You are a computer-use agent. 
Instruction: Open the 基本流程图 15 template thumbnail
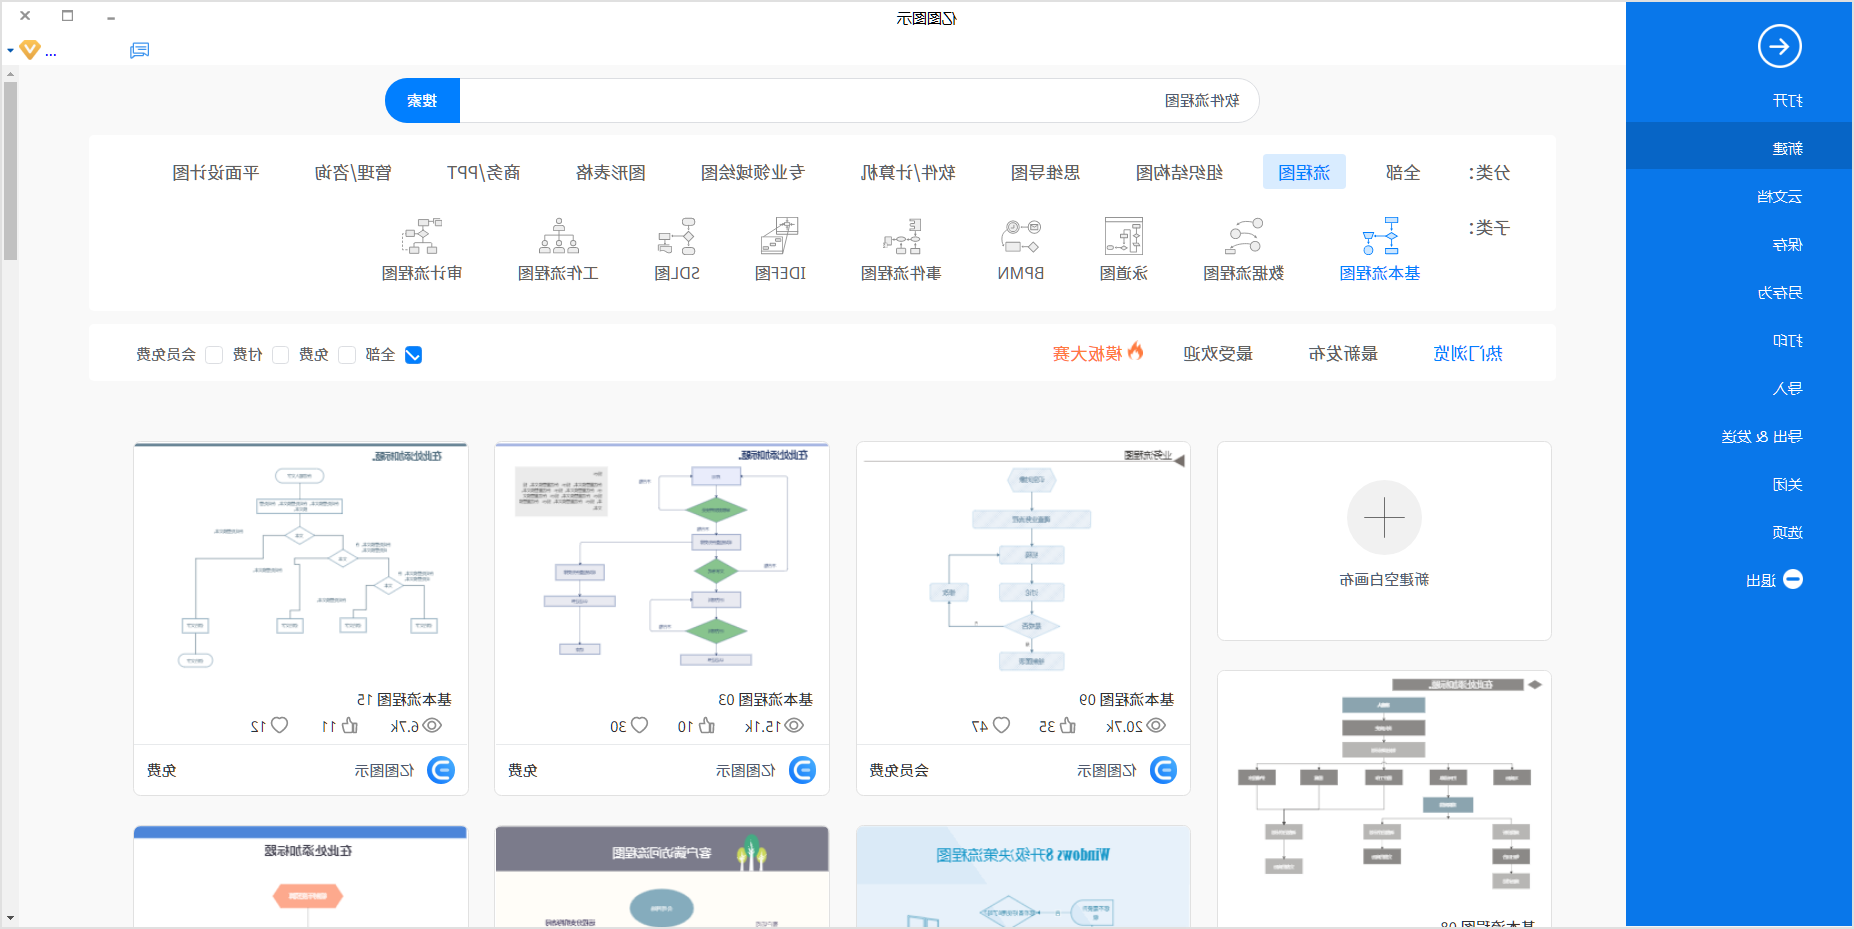click(301, 562)
